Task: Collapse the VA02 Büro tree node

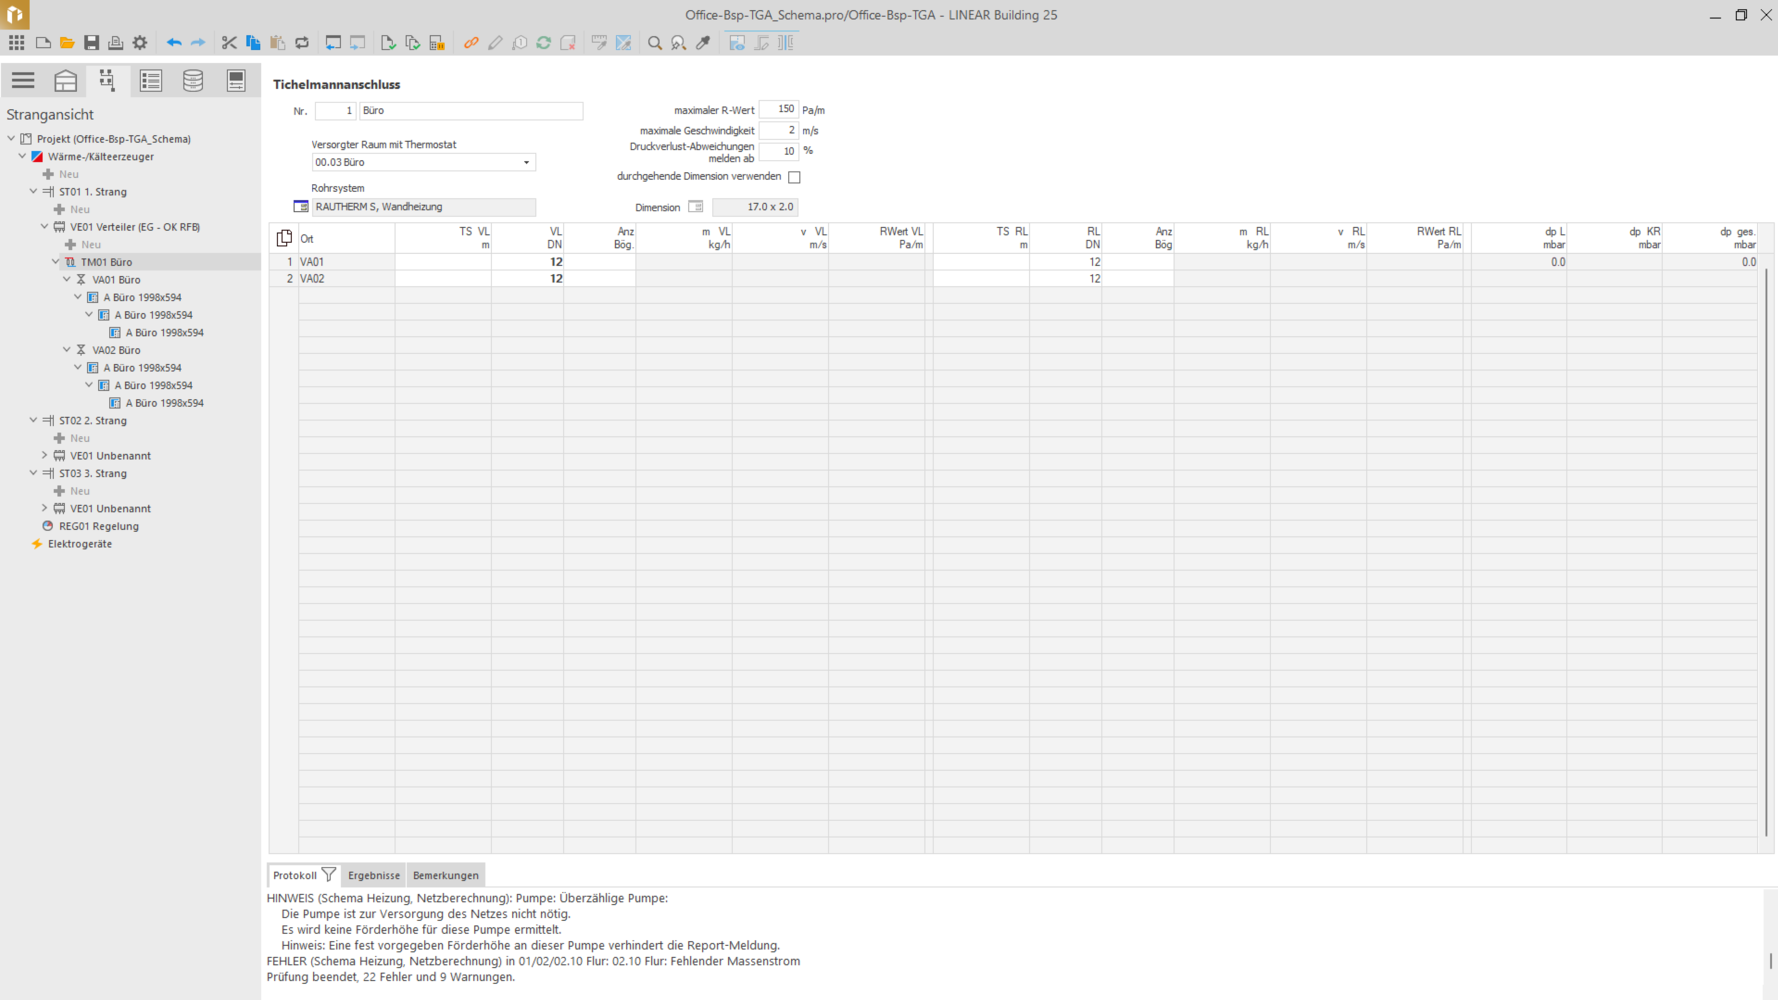Action: 67,350
